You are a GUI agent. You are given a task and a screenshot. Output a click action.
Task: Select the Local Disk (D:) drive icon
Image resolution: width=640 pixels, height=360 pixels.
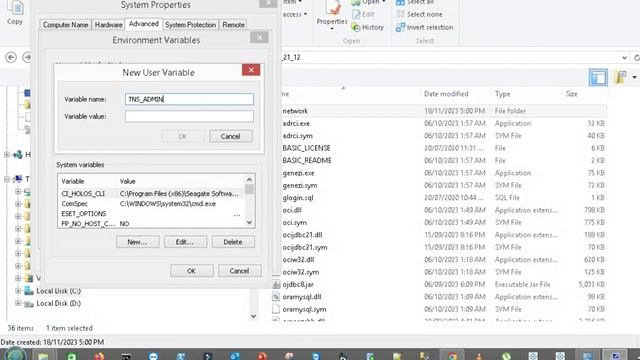29,304
